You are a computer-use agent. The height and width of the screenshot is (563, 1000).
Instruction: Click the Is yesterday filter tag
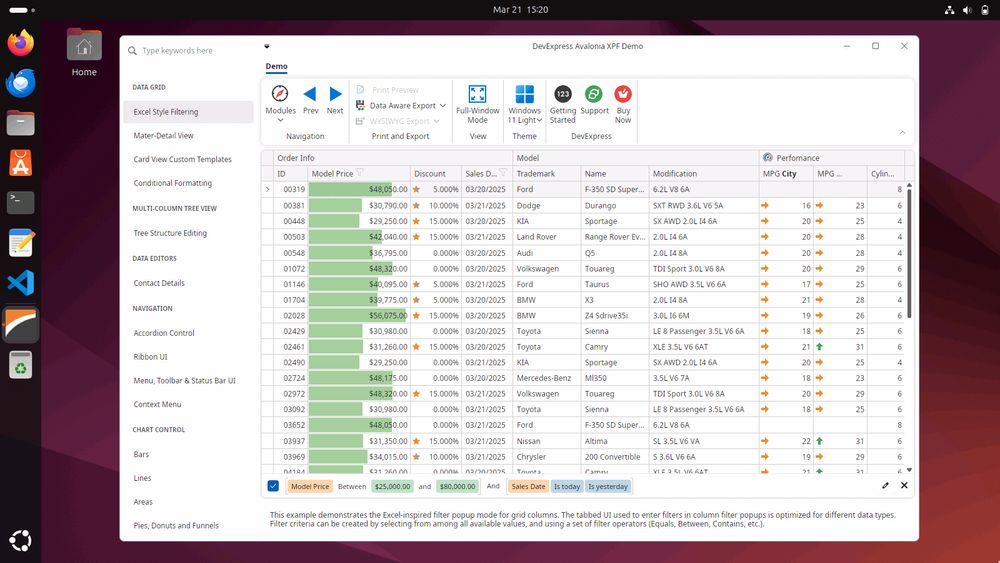pos(608,486)
